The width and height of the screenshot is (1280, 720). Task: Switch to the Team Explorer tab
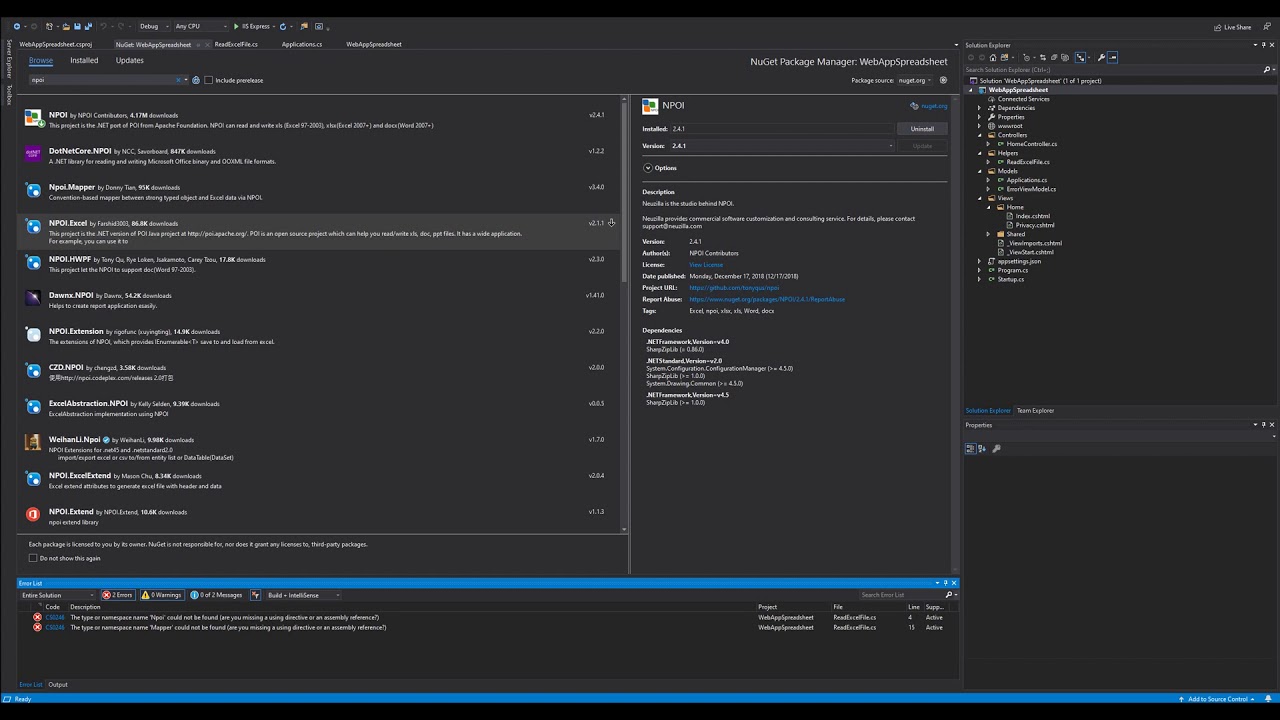pyautogui.click(x=1035, y=411)
